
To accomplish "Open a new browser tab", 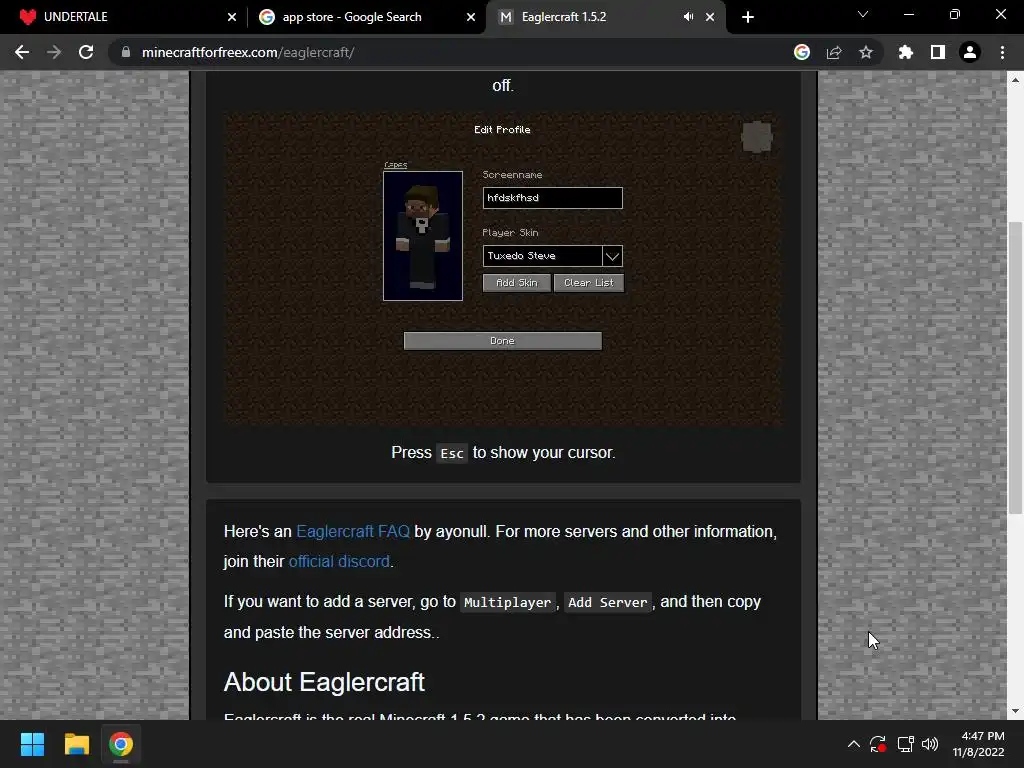I will [748, 17].
